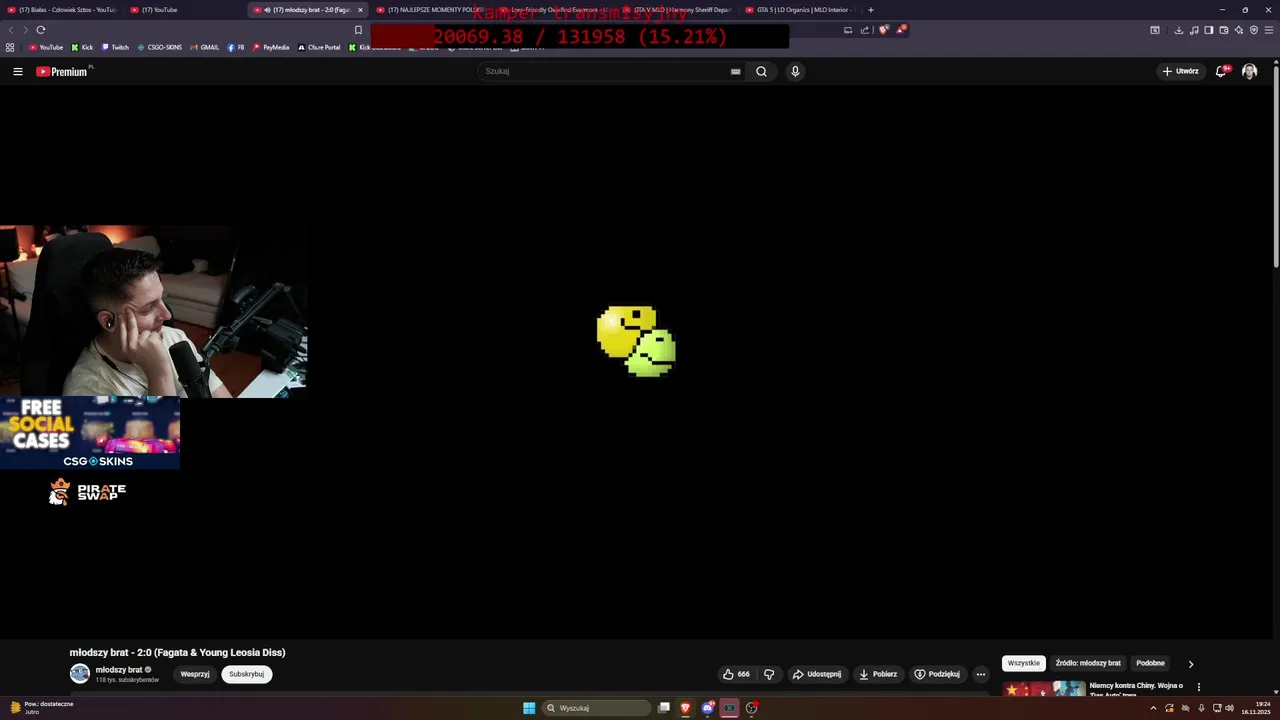Open the PayMedia bookmark

[x=271, y=47]
